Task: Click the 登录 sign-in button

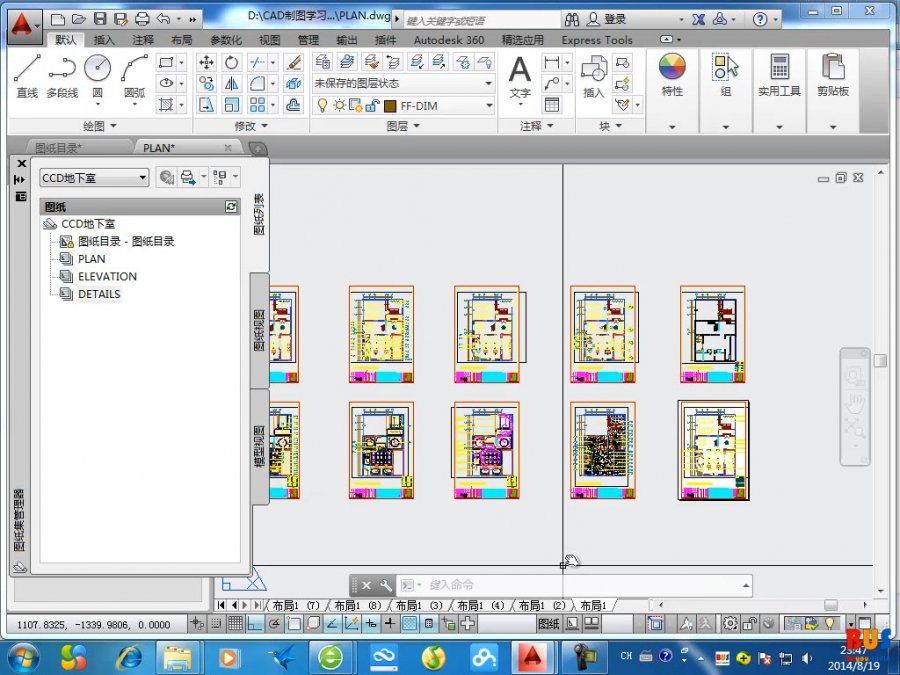Action: click(x=615, y=19)
